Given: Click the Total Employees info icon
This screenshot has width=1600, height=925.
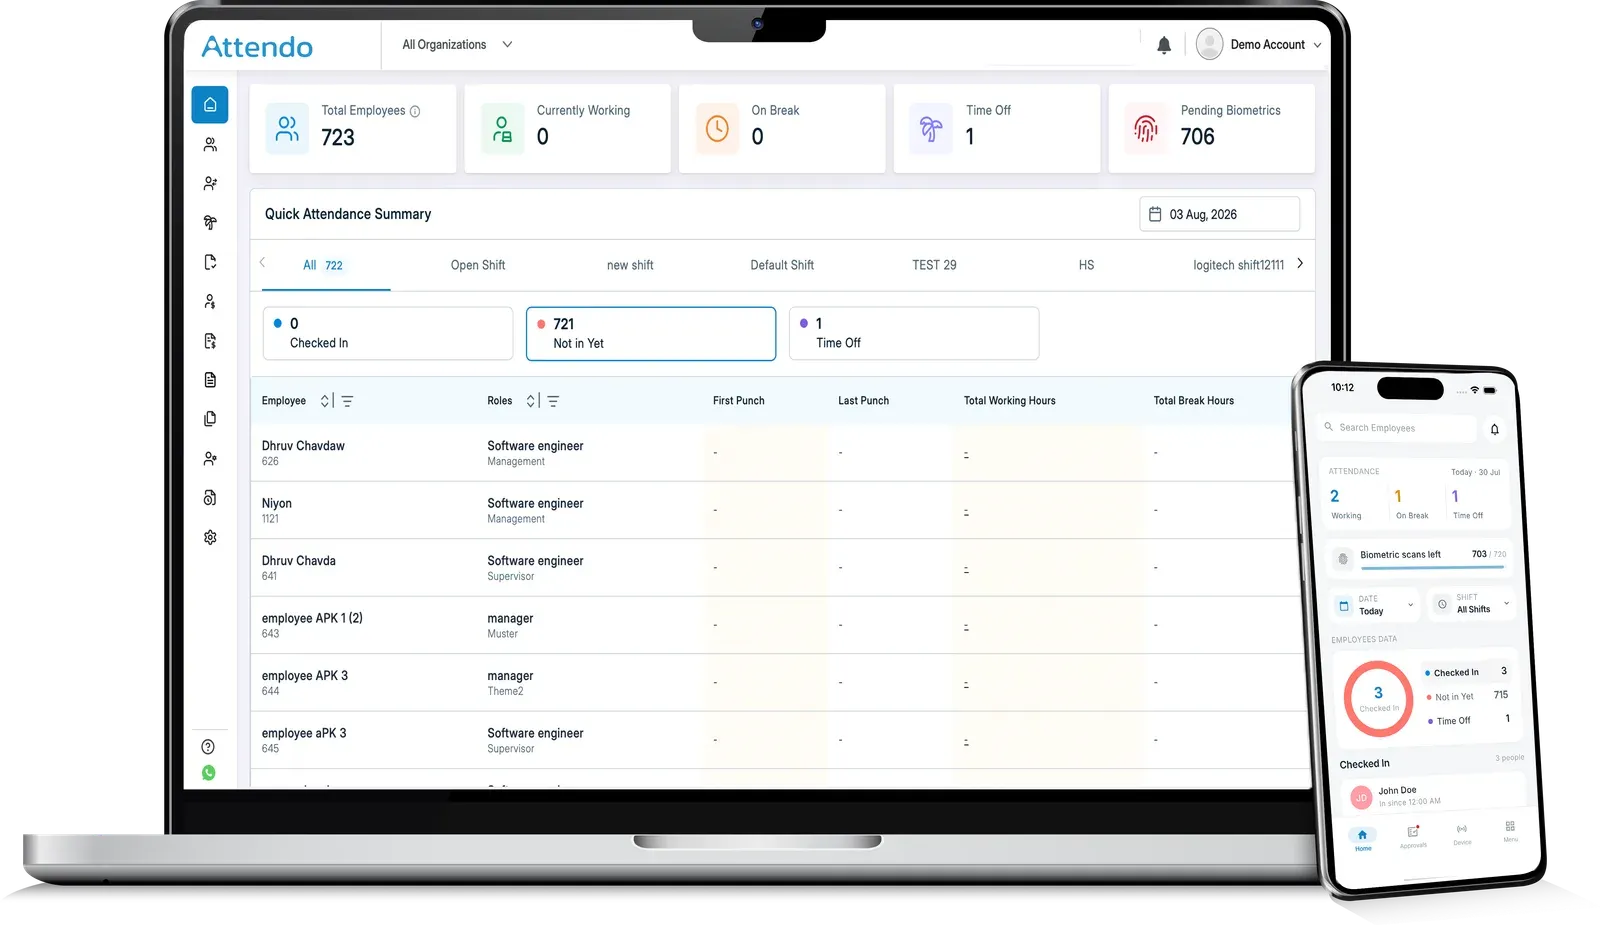Looking at the screenshot, I should [415, 111].
